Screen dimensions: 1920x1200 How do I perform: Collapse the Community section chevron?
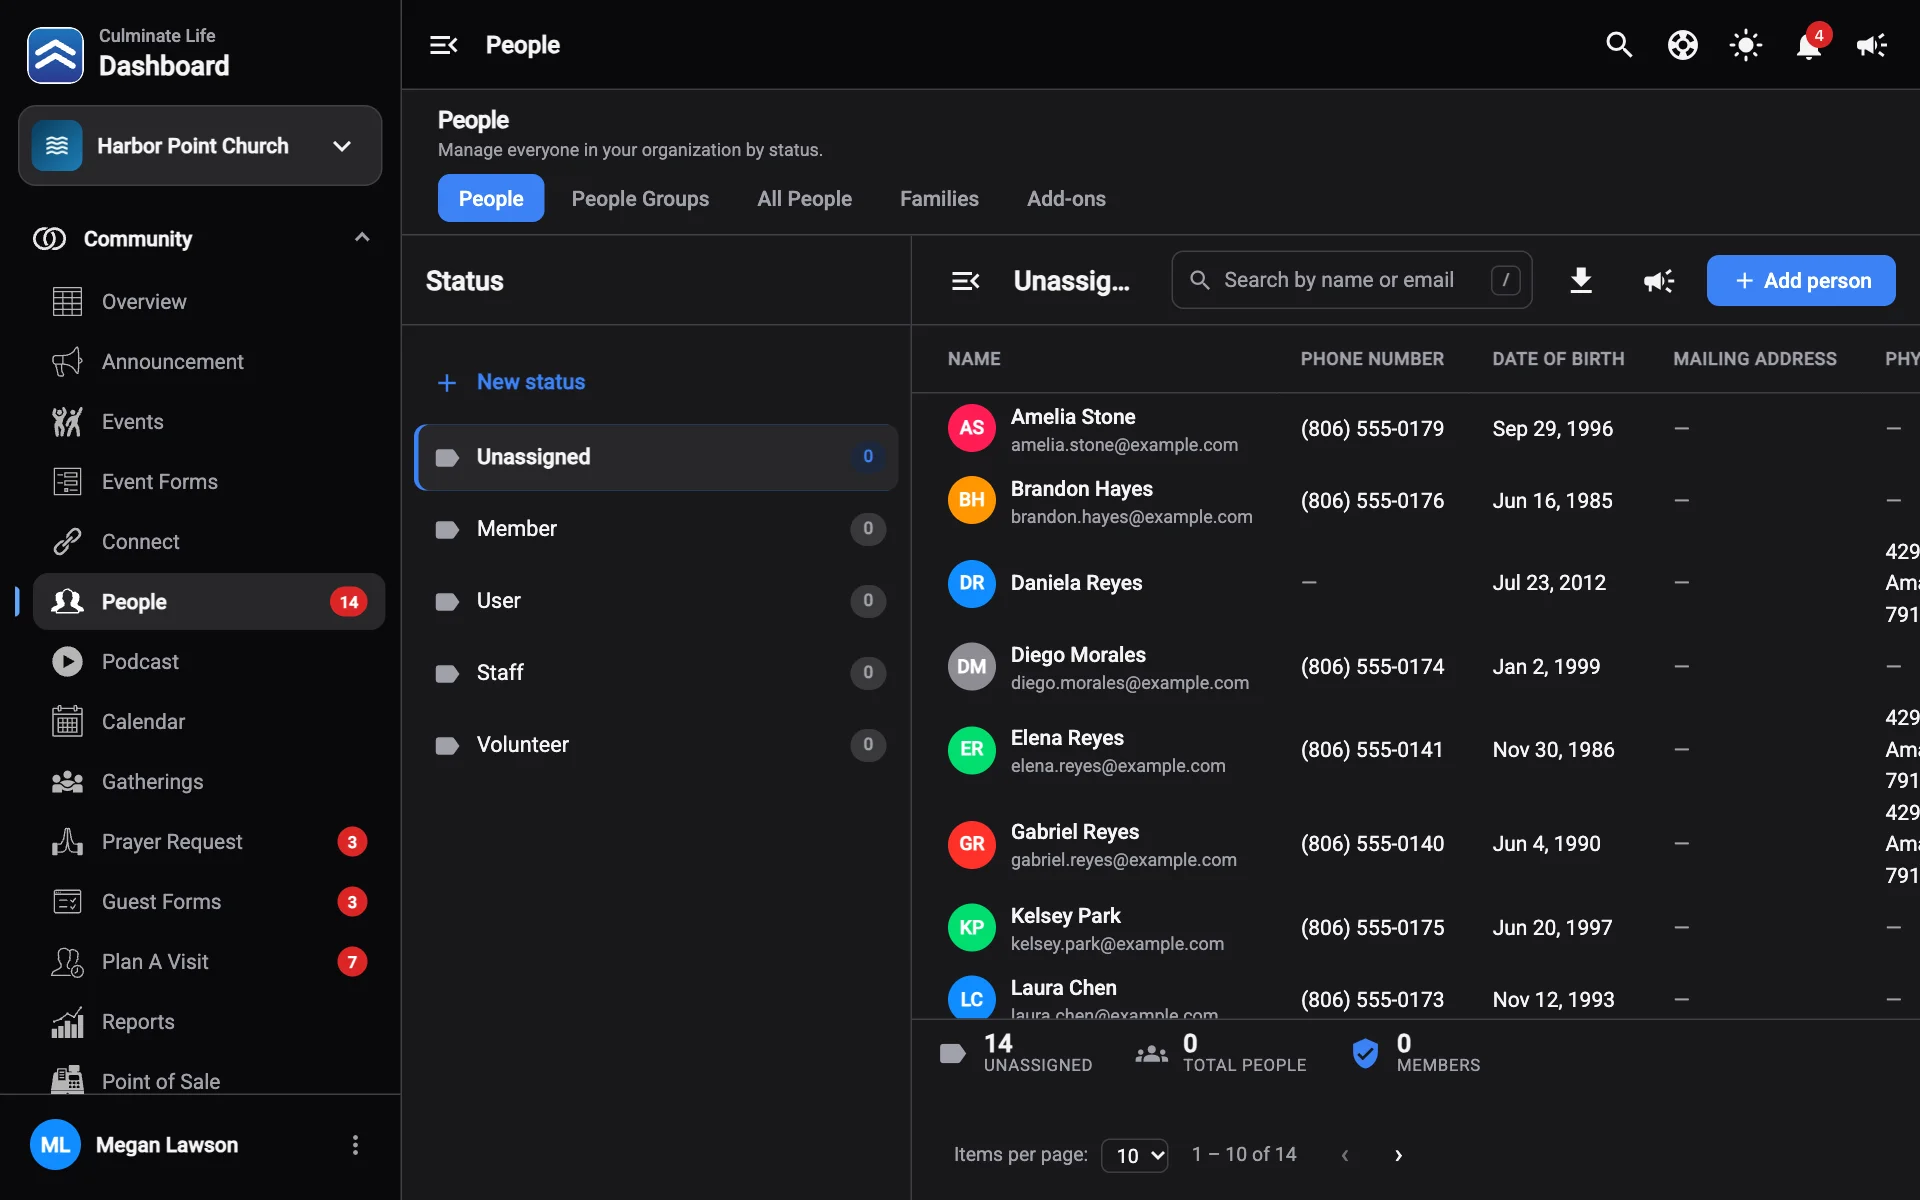tap(362, 238)
